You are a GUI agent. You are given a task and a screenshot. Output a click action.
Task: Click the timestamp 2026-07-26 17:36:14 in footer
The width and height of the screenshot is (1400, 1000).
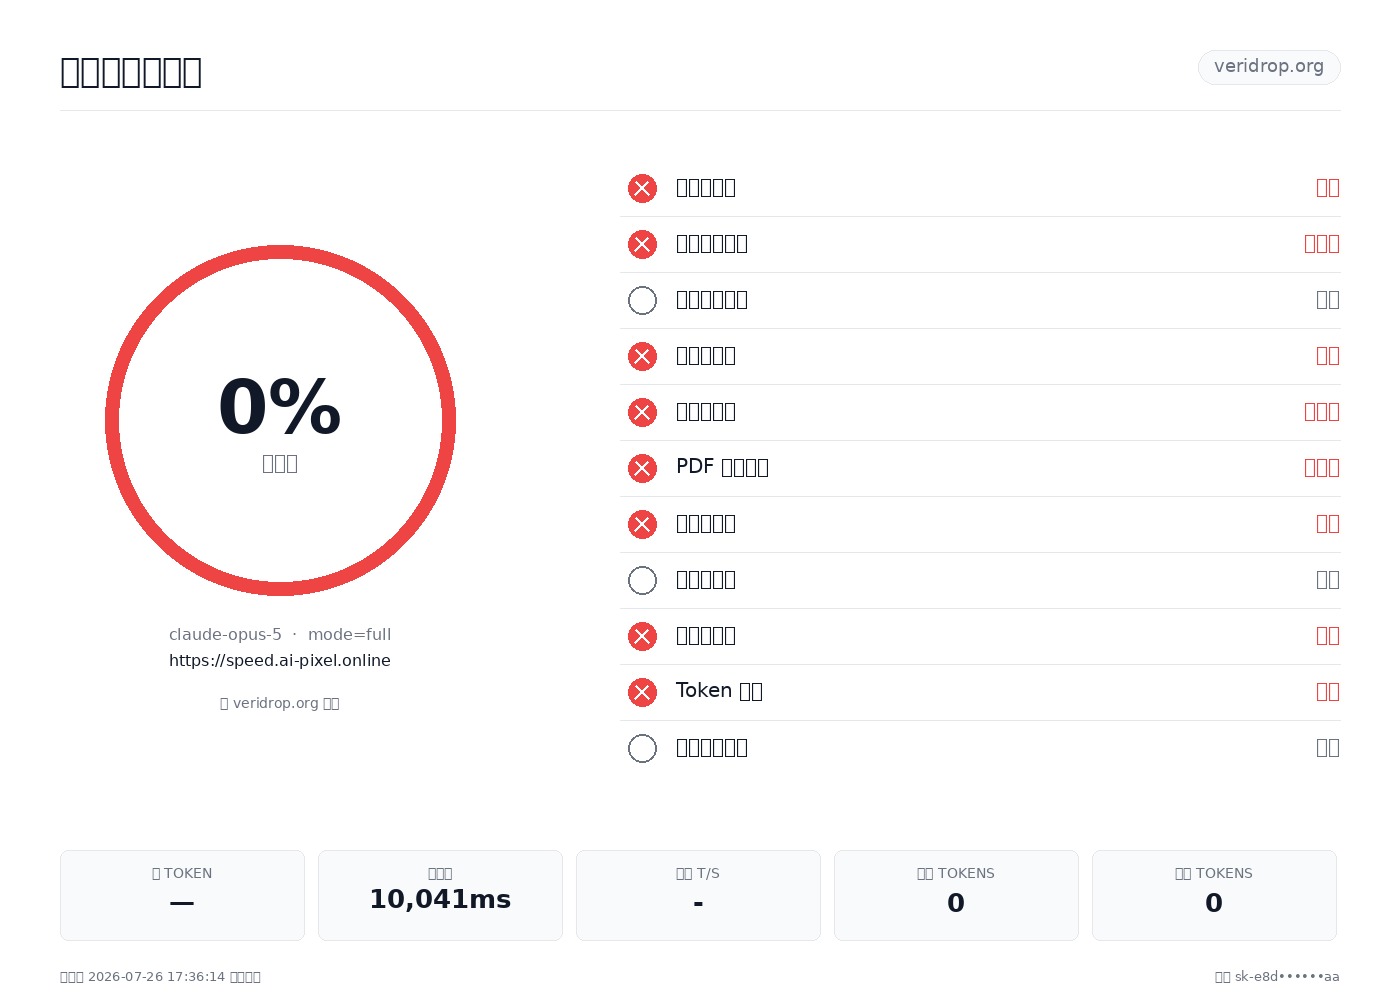tap(156, 977)
